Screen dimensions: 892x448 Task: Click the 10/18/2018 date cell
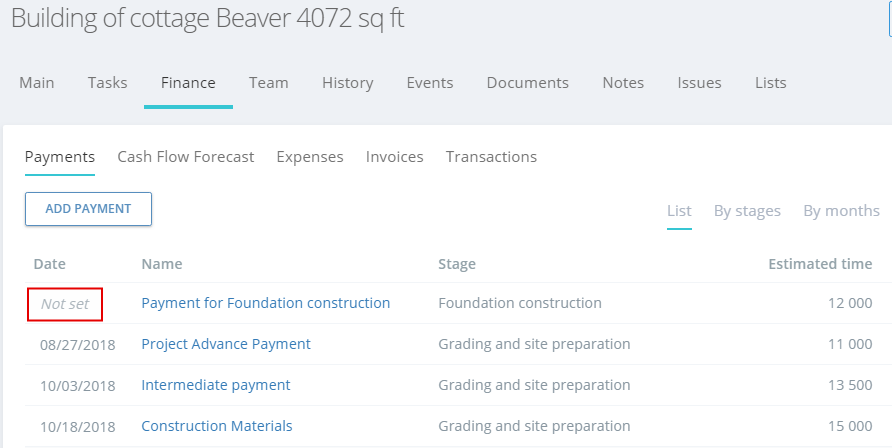[x=77, y=427]
